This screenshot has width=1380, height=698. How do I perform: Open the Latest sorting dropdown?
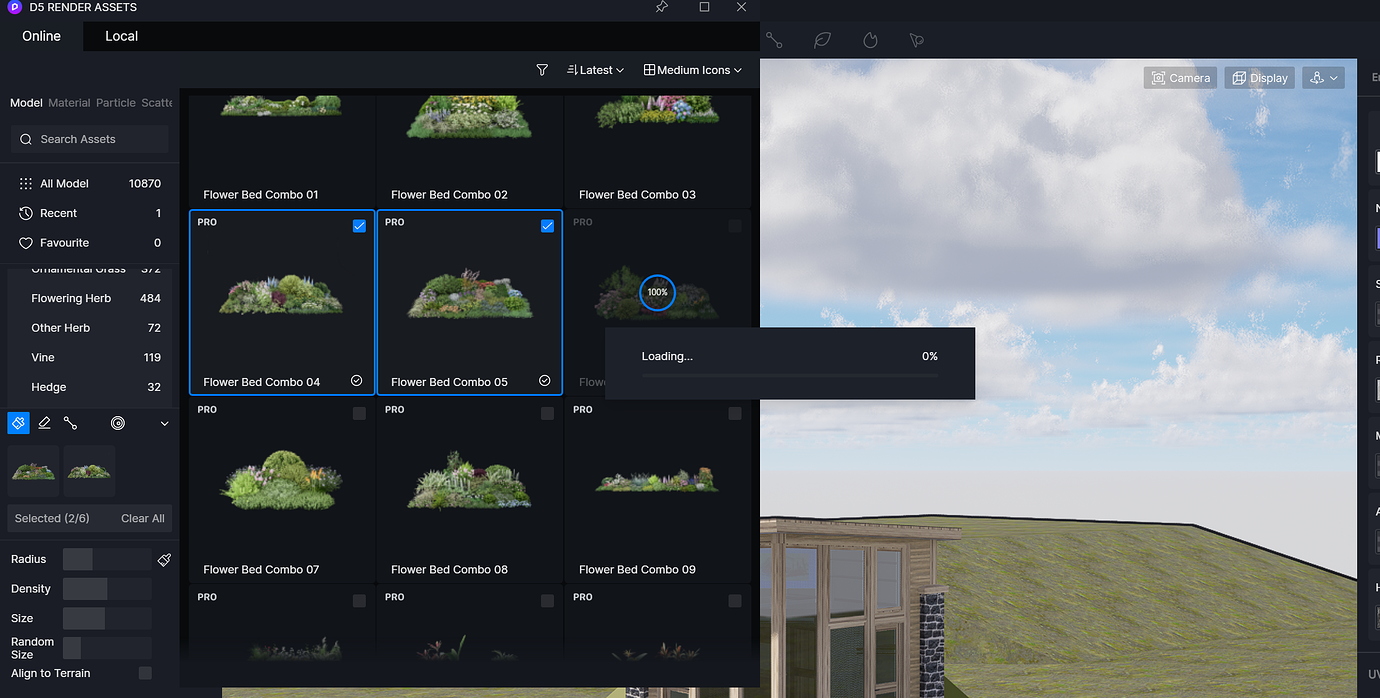pos(595,70)
